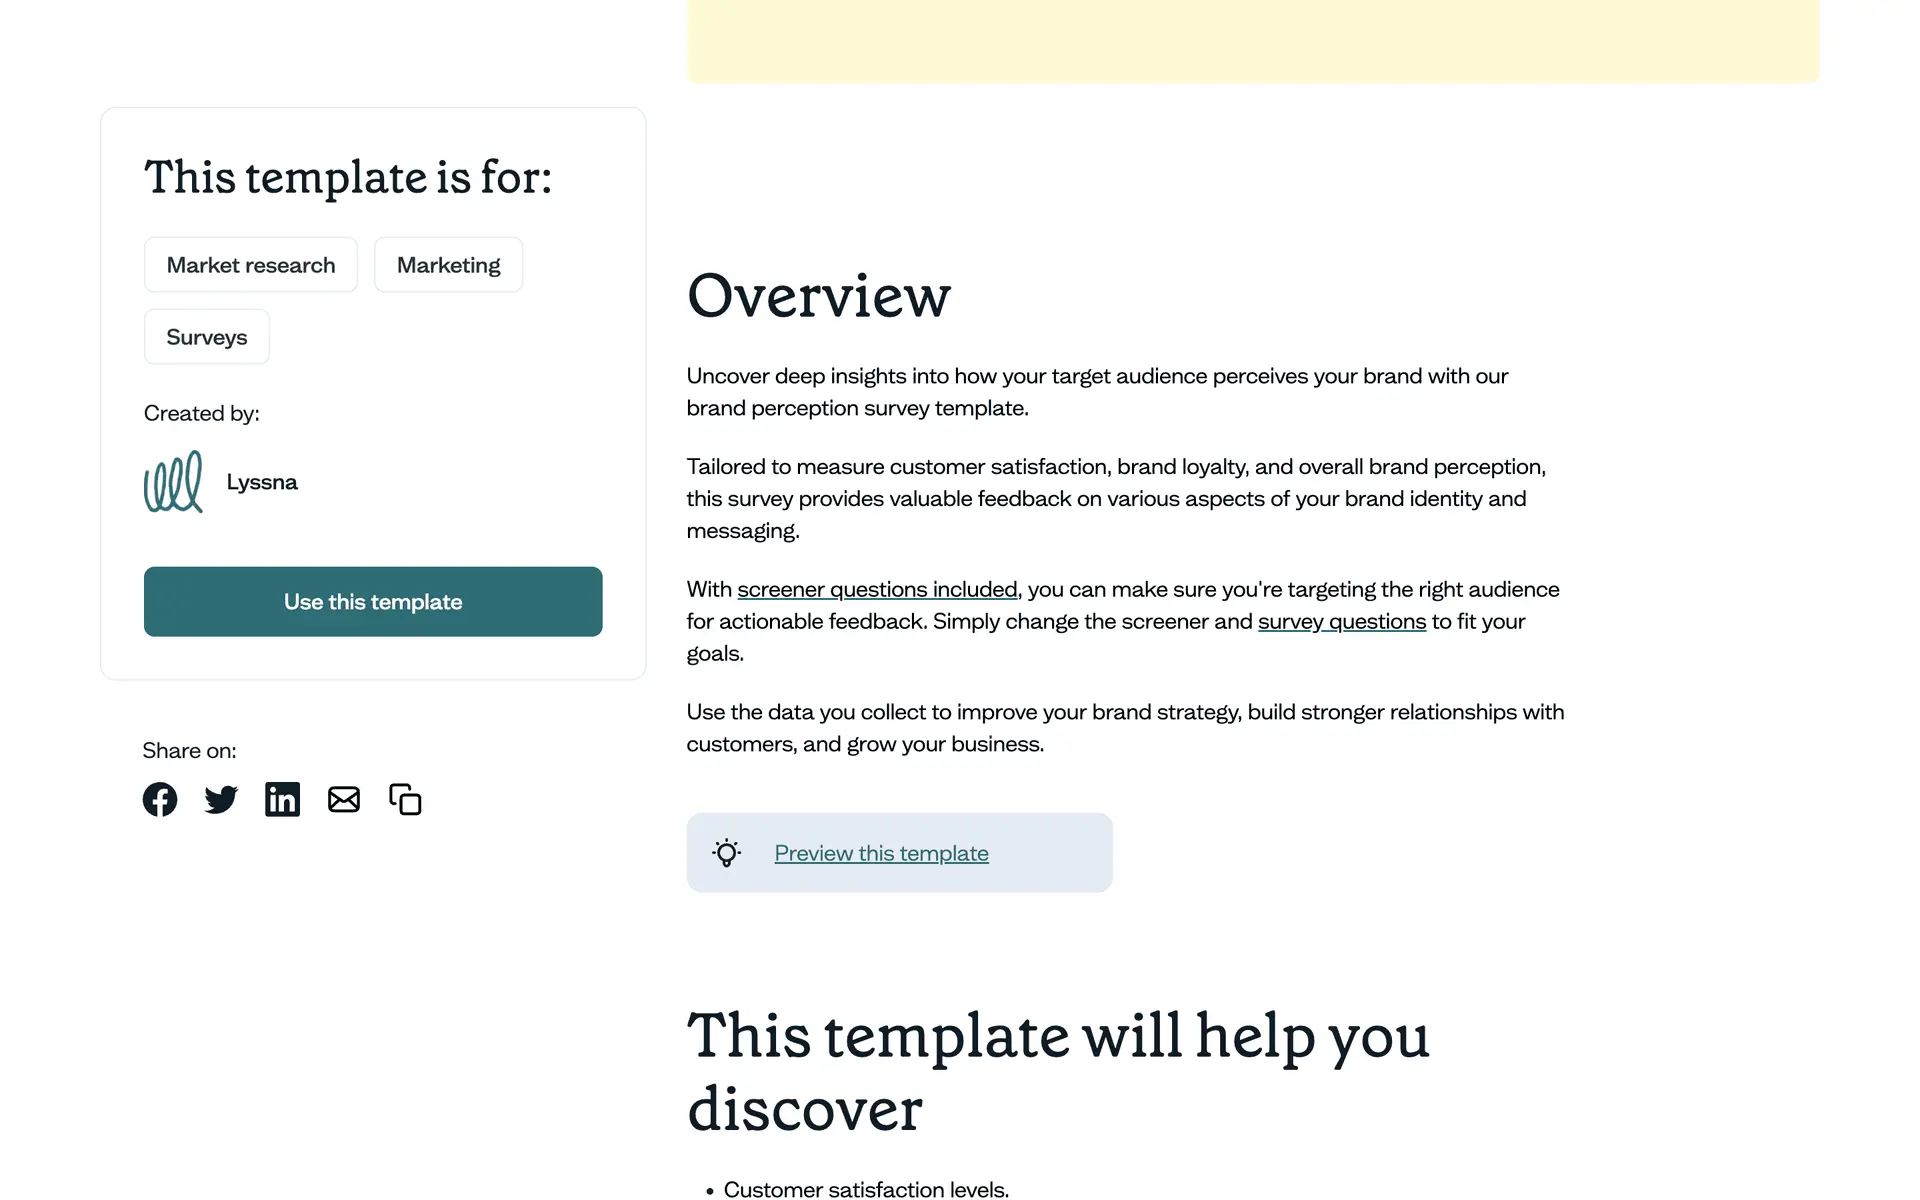Click the lightbulb icon beside Preview
The height and width of the screenshot is (1200, 1920).
click(727, 853)
